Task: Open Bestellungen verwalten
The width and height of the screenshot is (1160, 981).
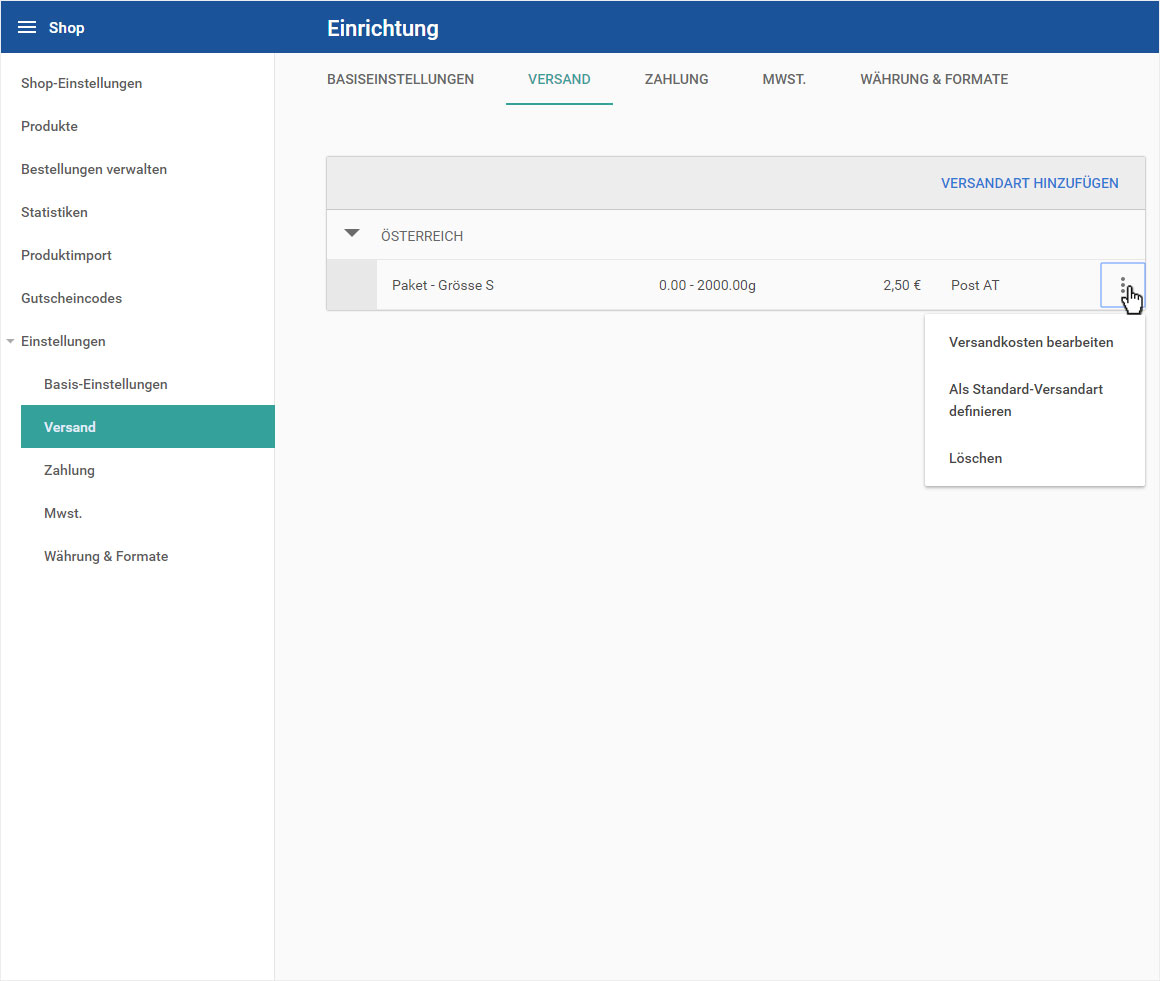Action: click(x=94, y=169)
